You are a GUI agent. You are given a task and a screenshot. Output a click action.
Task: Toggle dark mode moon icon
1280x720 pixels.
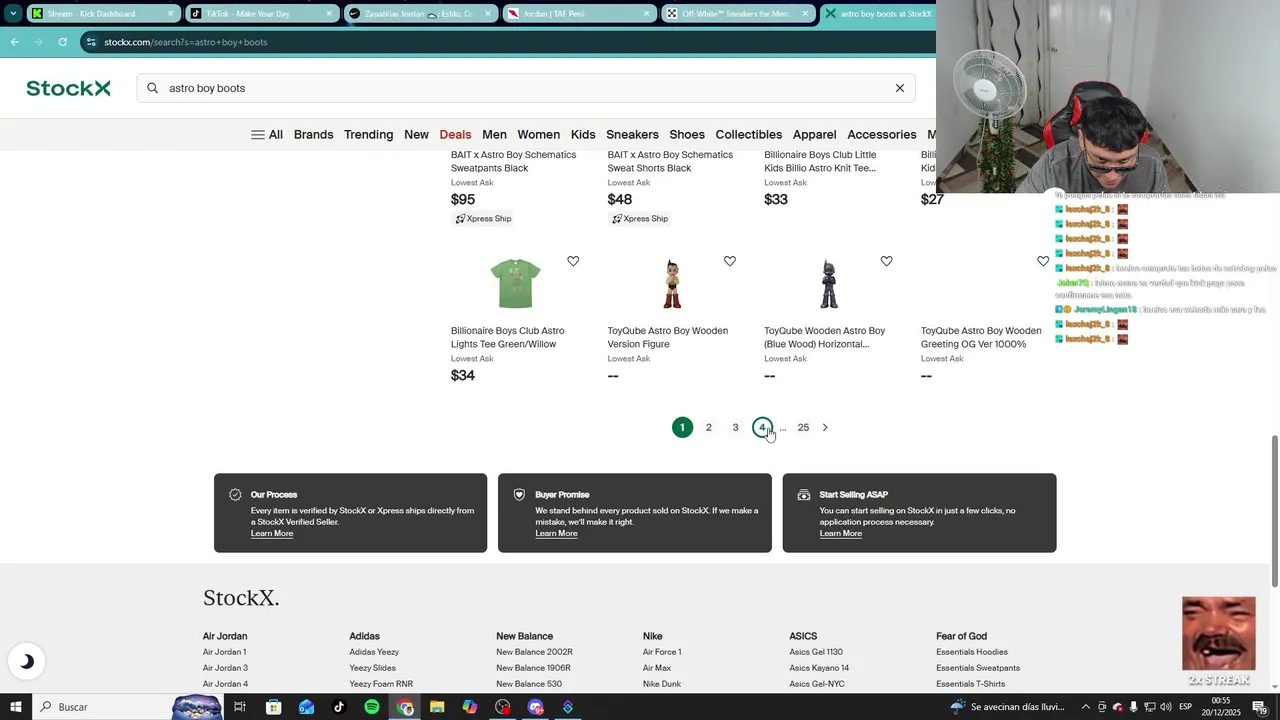(x=27, y=661)
